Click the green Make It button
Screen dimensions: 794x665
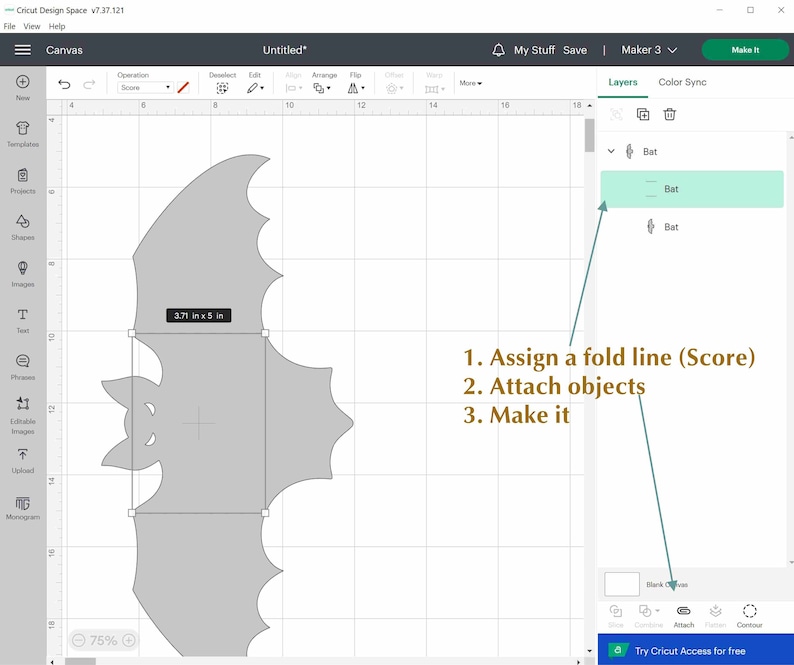click(x=745, y=50)
